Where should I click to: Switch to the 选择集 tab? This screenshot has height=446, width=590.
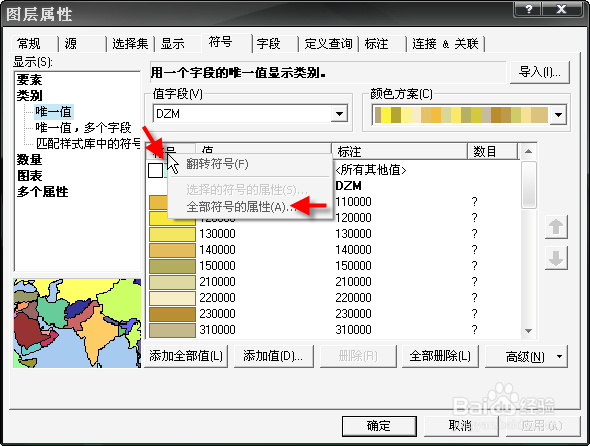pos(130,44)
